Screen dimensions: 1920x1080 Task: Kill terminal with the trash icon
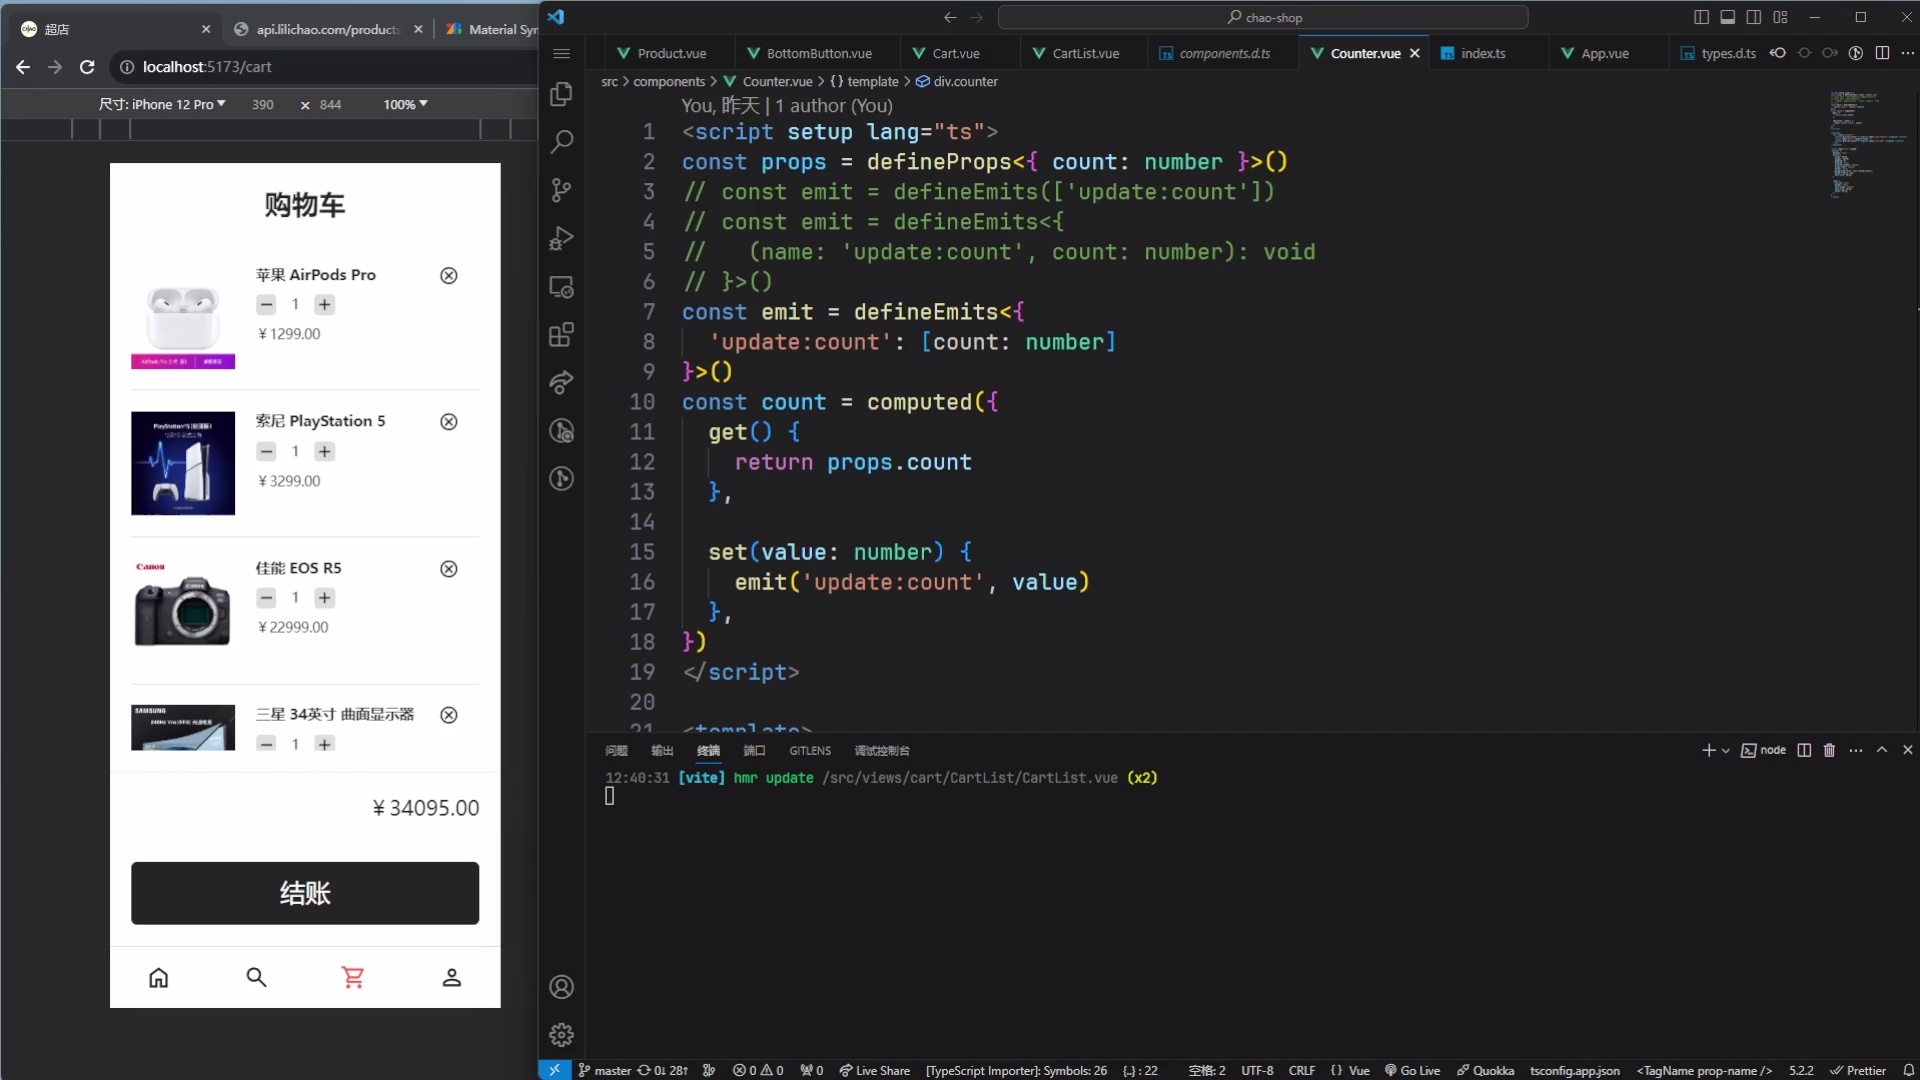(1829, 750)
